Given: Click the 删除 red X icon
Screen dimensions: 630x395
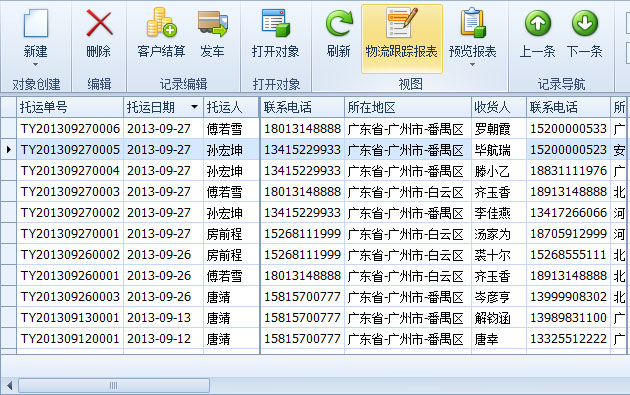Looking at the screenshot, I should pos(99,23).
